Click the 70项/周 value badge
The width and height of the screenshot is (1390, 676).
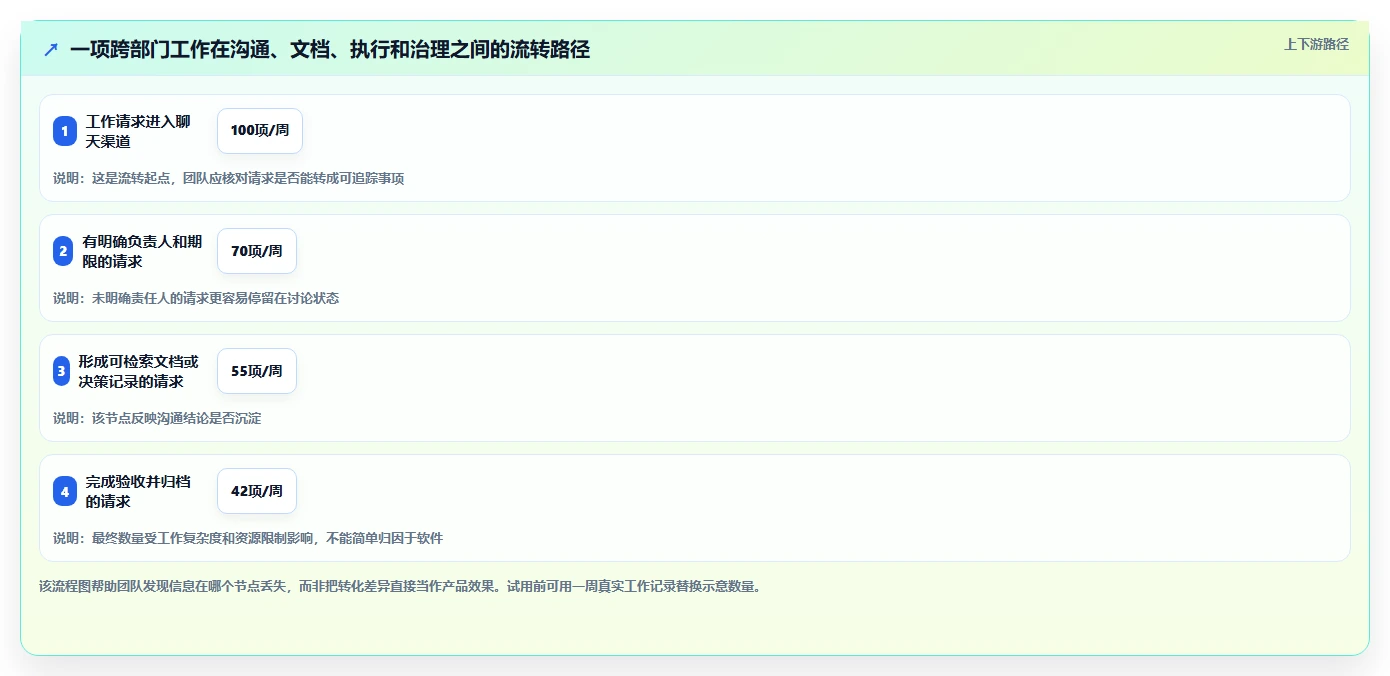(x=257, y=251)
